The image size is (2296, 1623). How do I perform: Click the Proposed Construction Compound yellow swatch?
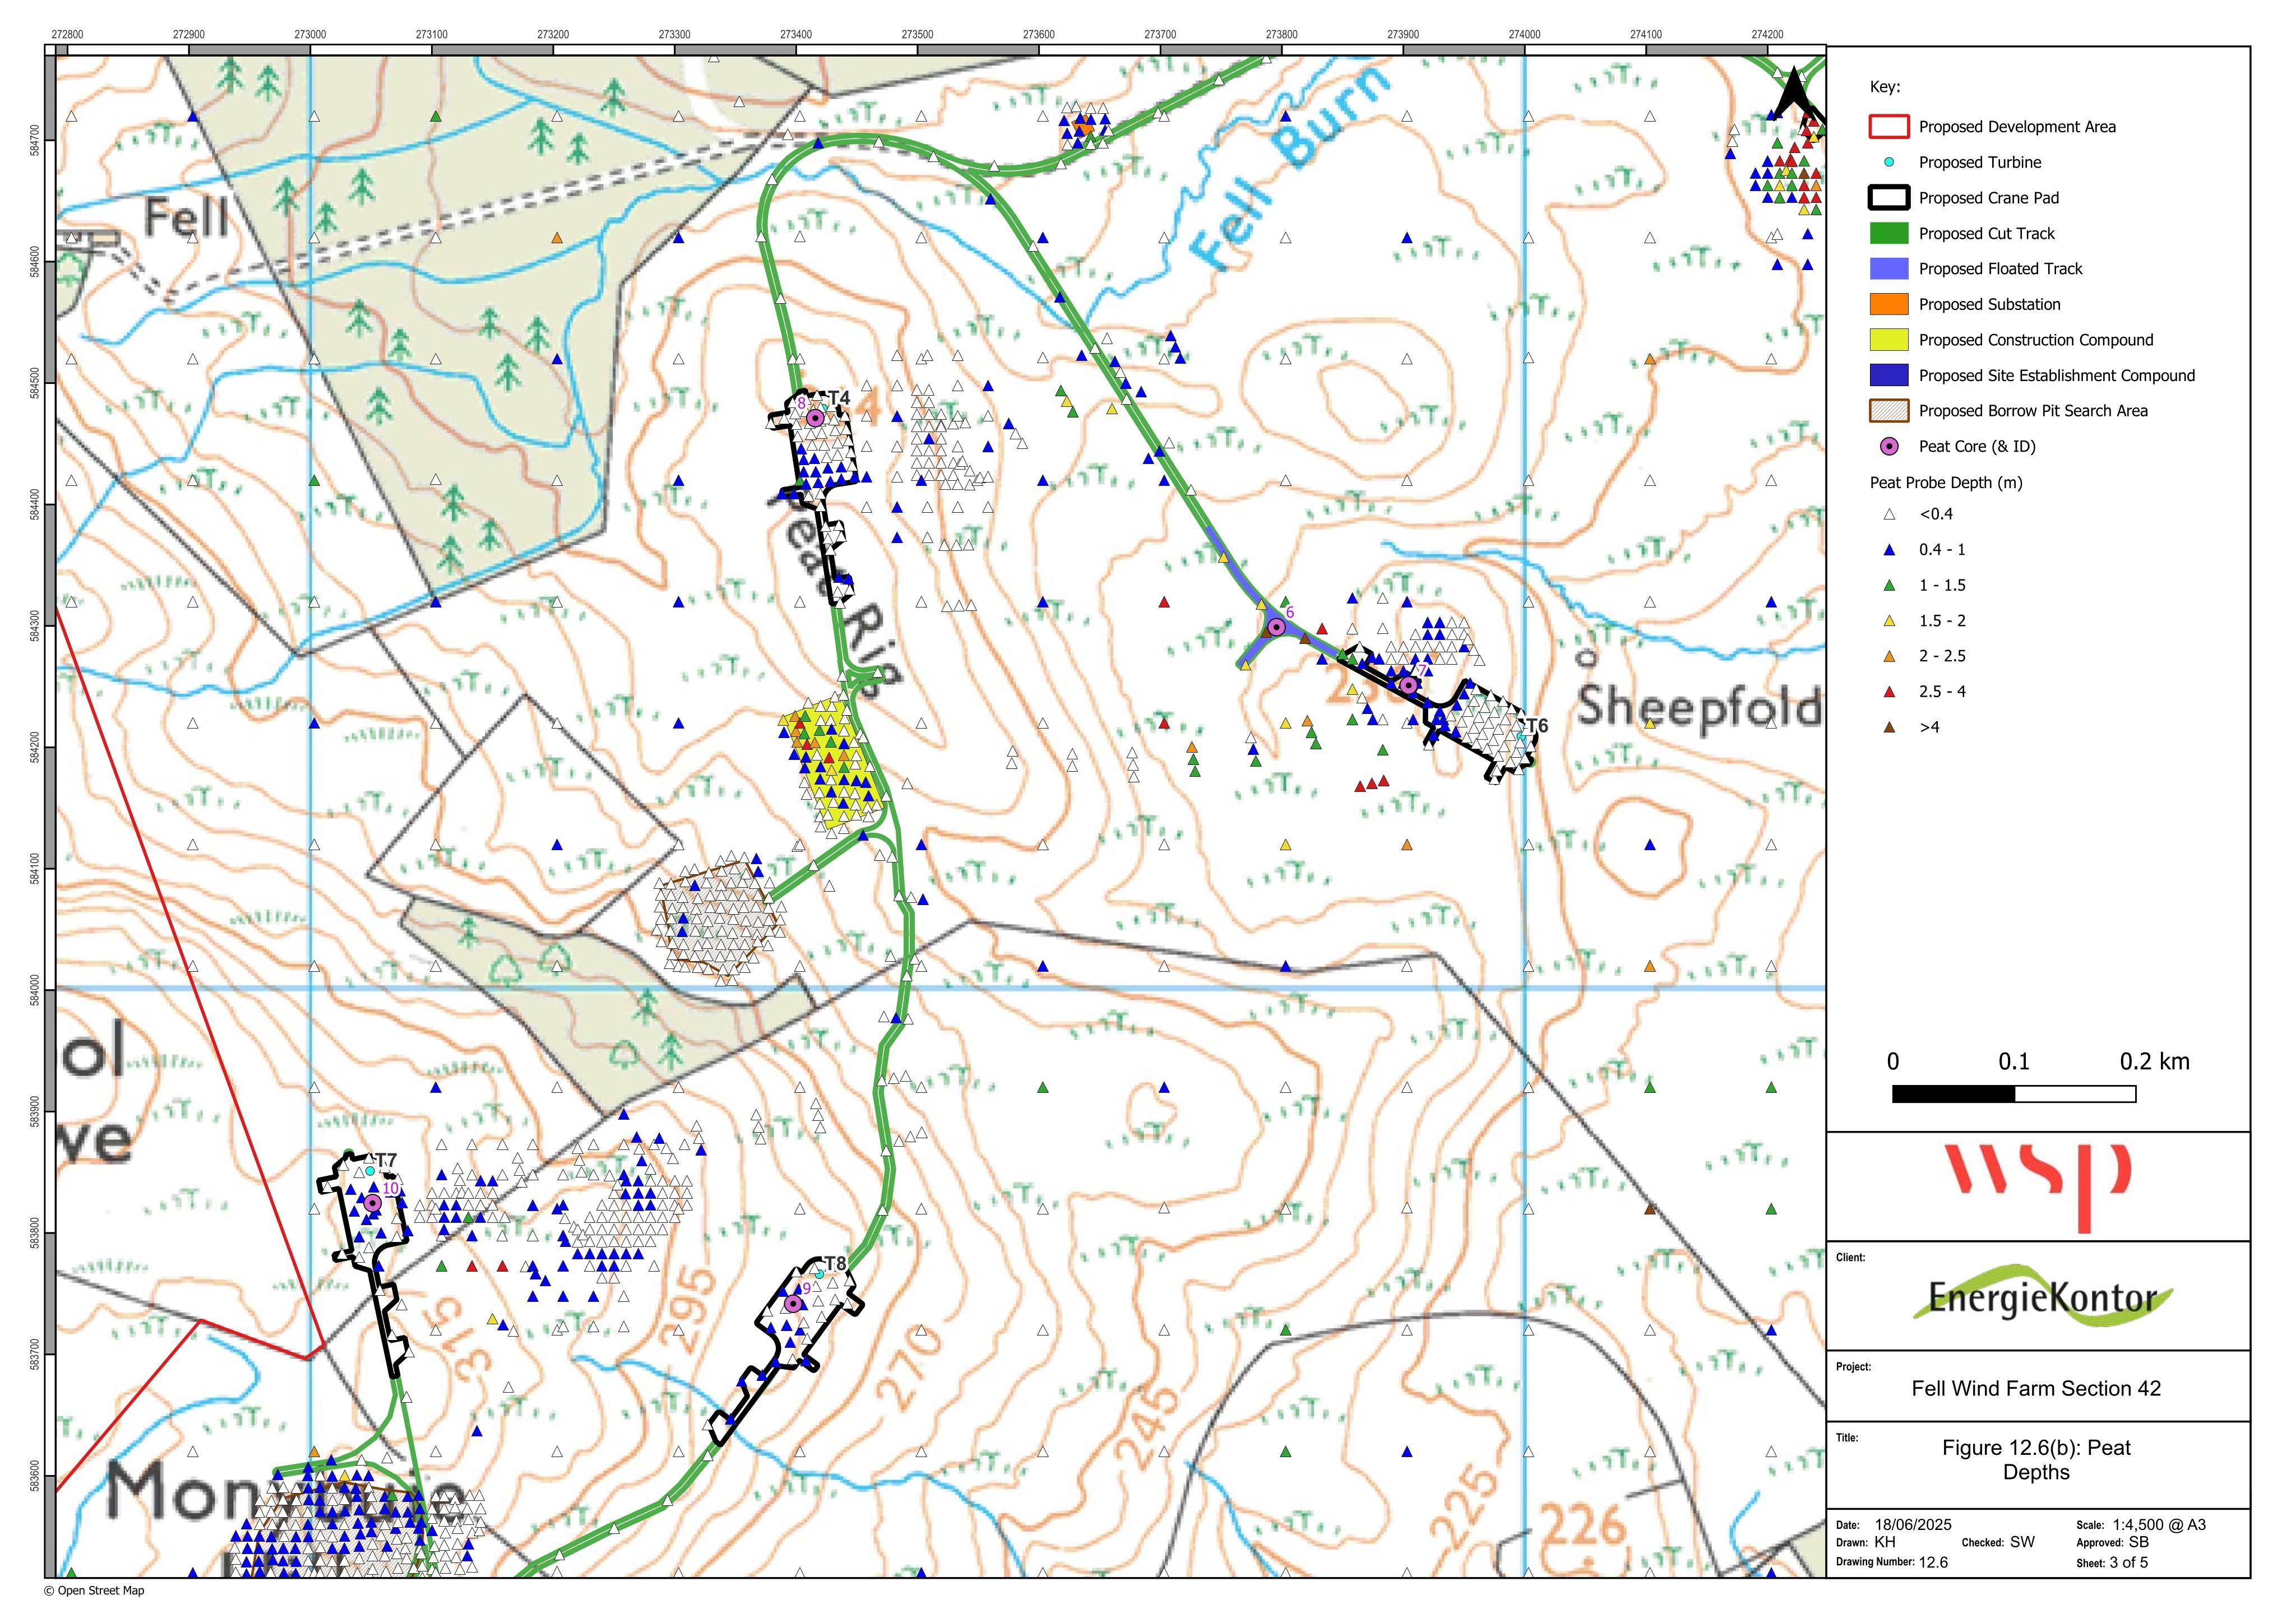click(x=1889, y=340)
